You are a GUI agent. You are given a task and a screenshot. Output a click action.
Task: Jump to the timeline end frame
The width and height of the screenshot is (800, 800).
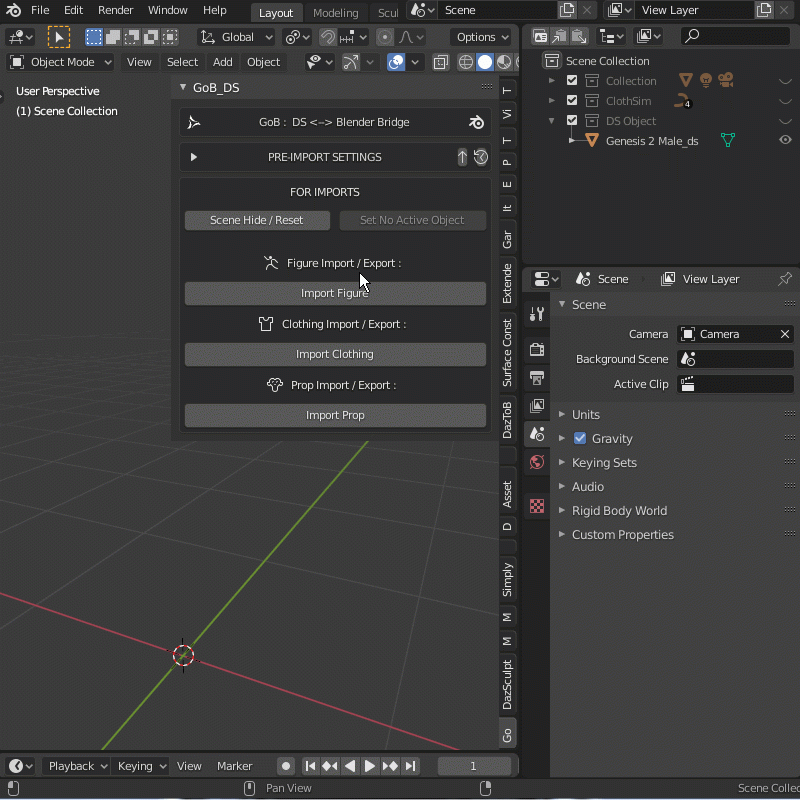tap(411, 766)
